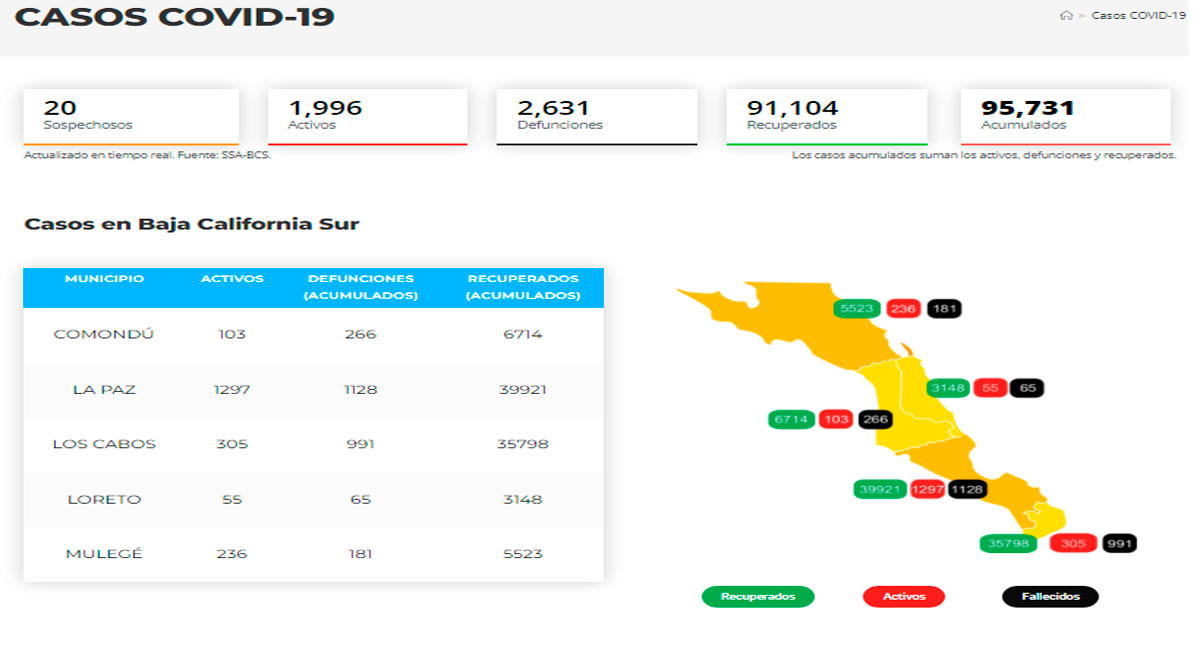Toggle the Fallecidos legend button

(x=1050, y=596)
